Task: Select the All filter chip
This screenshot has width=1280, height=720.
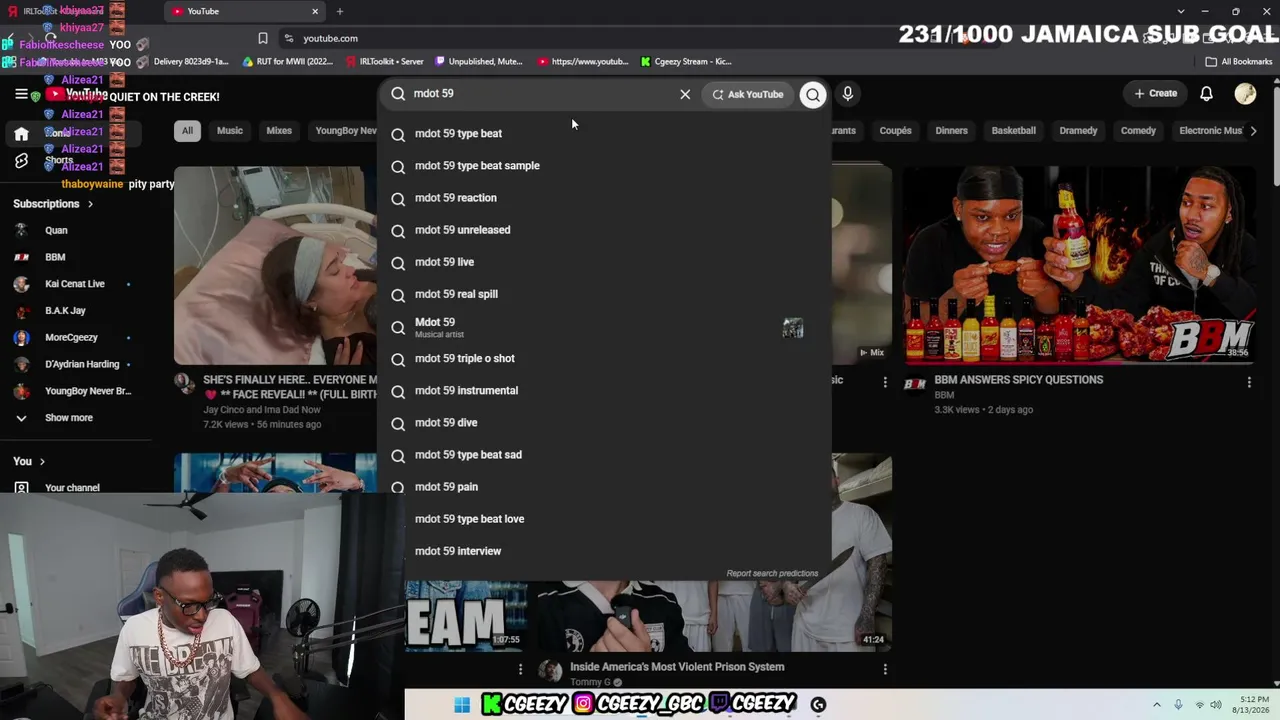Action: (x=187, y=131)
